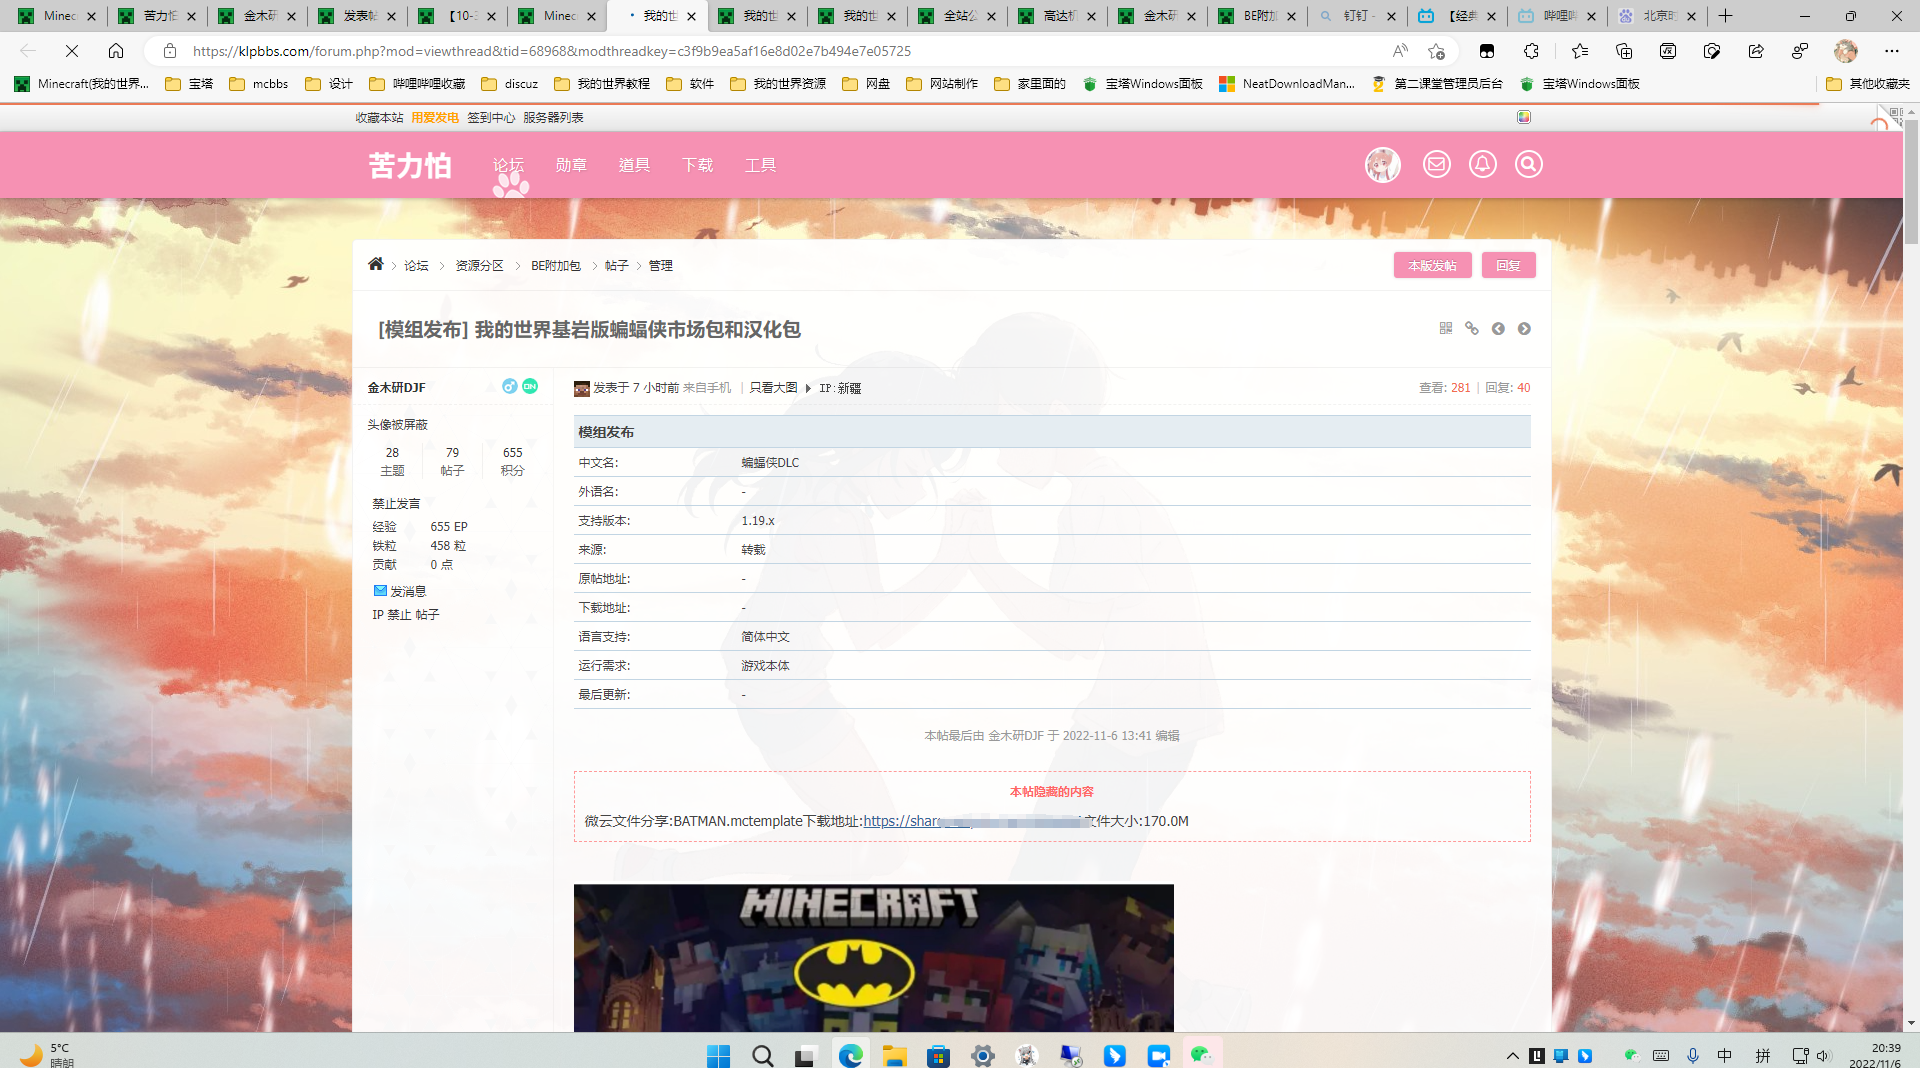Open File Explorer from taskbar
The width and height of the screenshot is (1920, 1068).
click(894, 1055)
